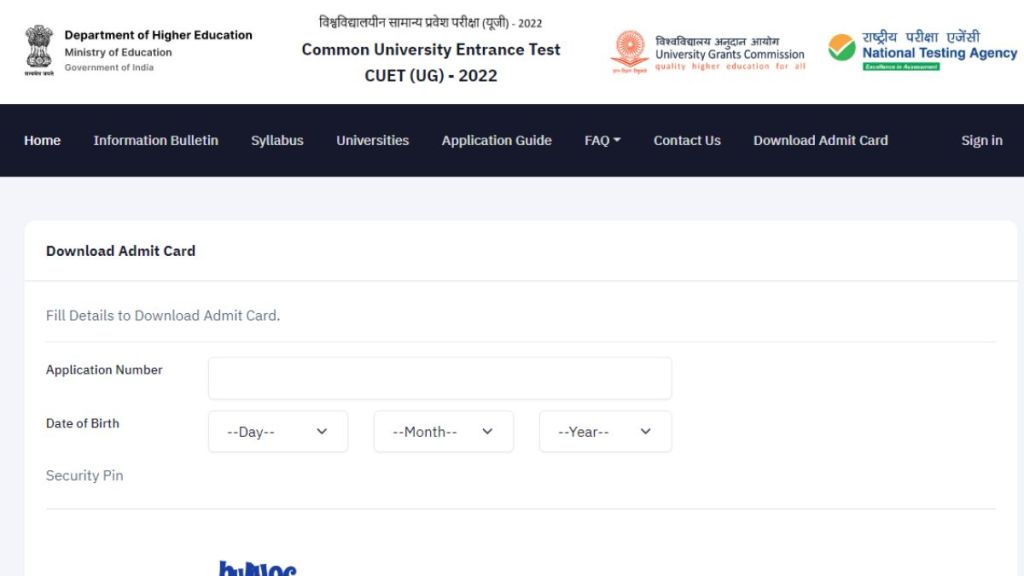
Task: Open the --Day-- dropdown
Action: [277, 431]
